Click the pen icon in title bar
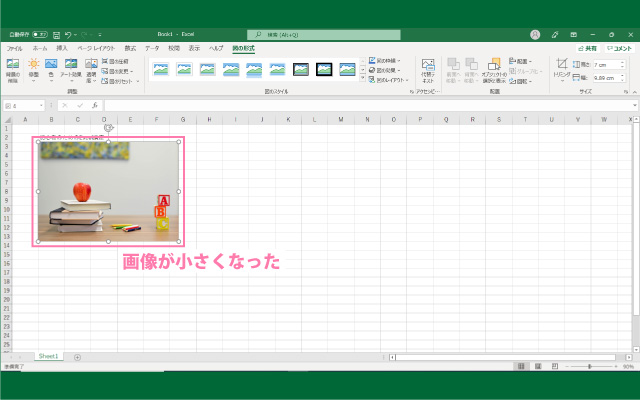Screen dimensions: 640x400 [x=555, y=35]
